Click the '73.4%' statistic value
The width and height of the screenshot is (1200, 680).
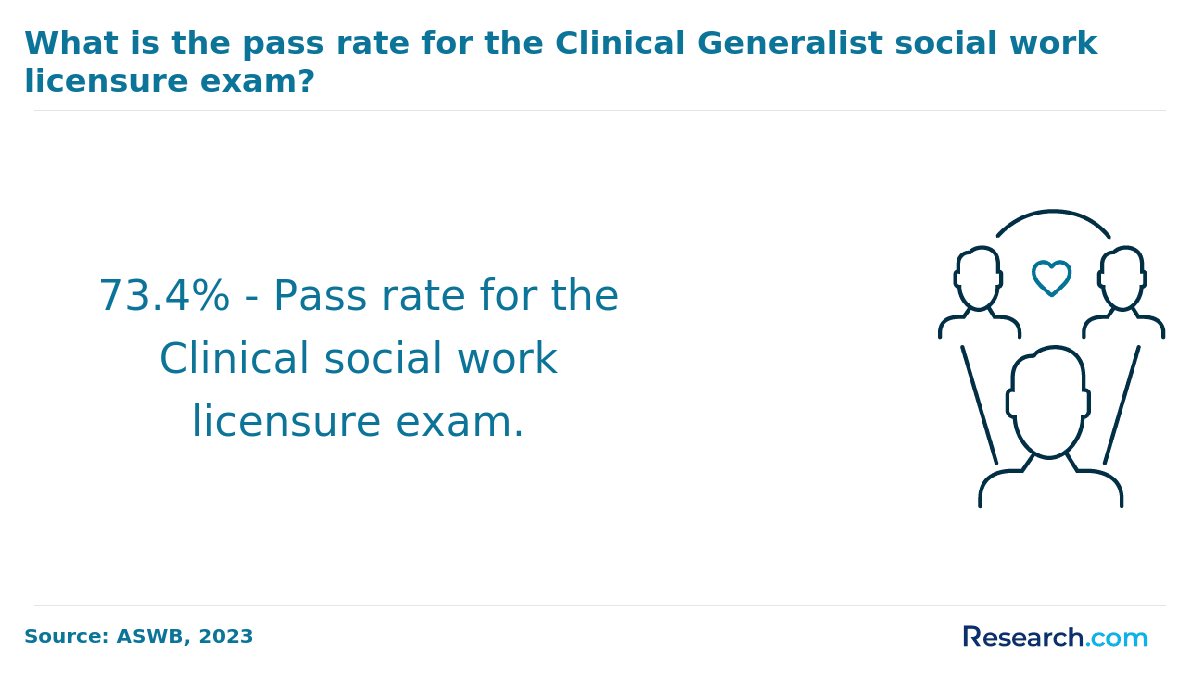[164, 296]
